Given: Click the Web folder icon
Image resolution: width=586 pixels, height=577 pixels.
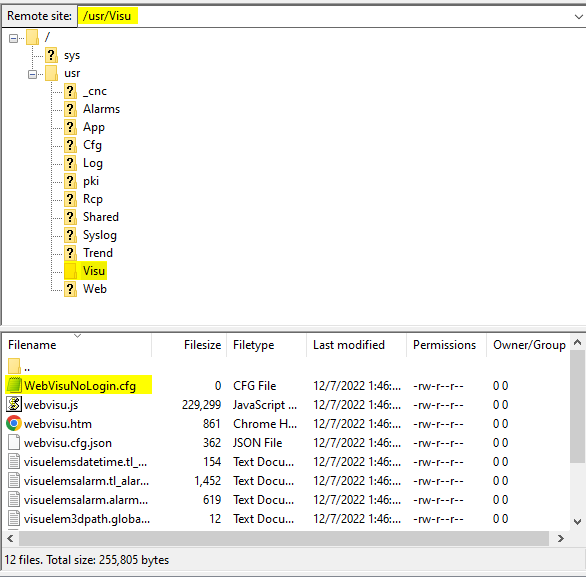Looking at the screenshot, I should [x=70, y=289].
